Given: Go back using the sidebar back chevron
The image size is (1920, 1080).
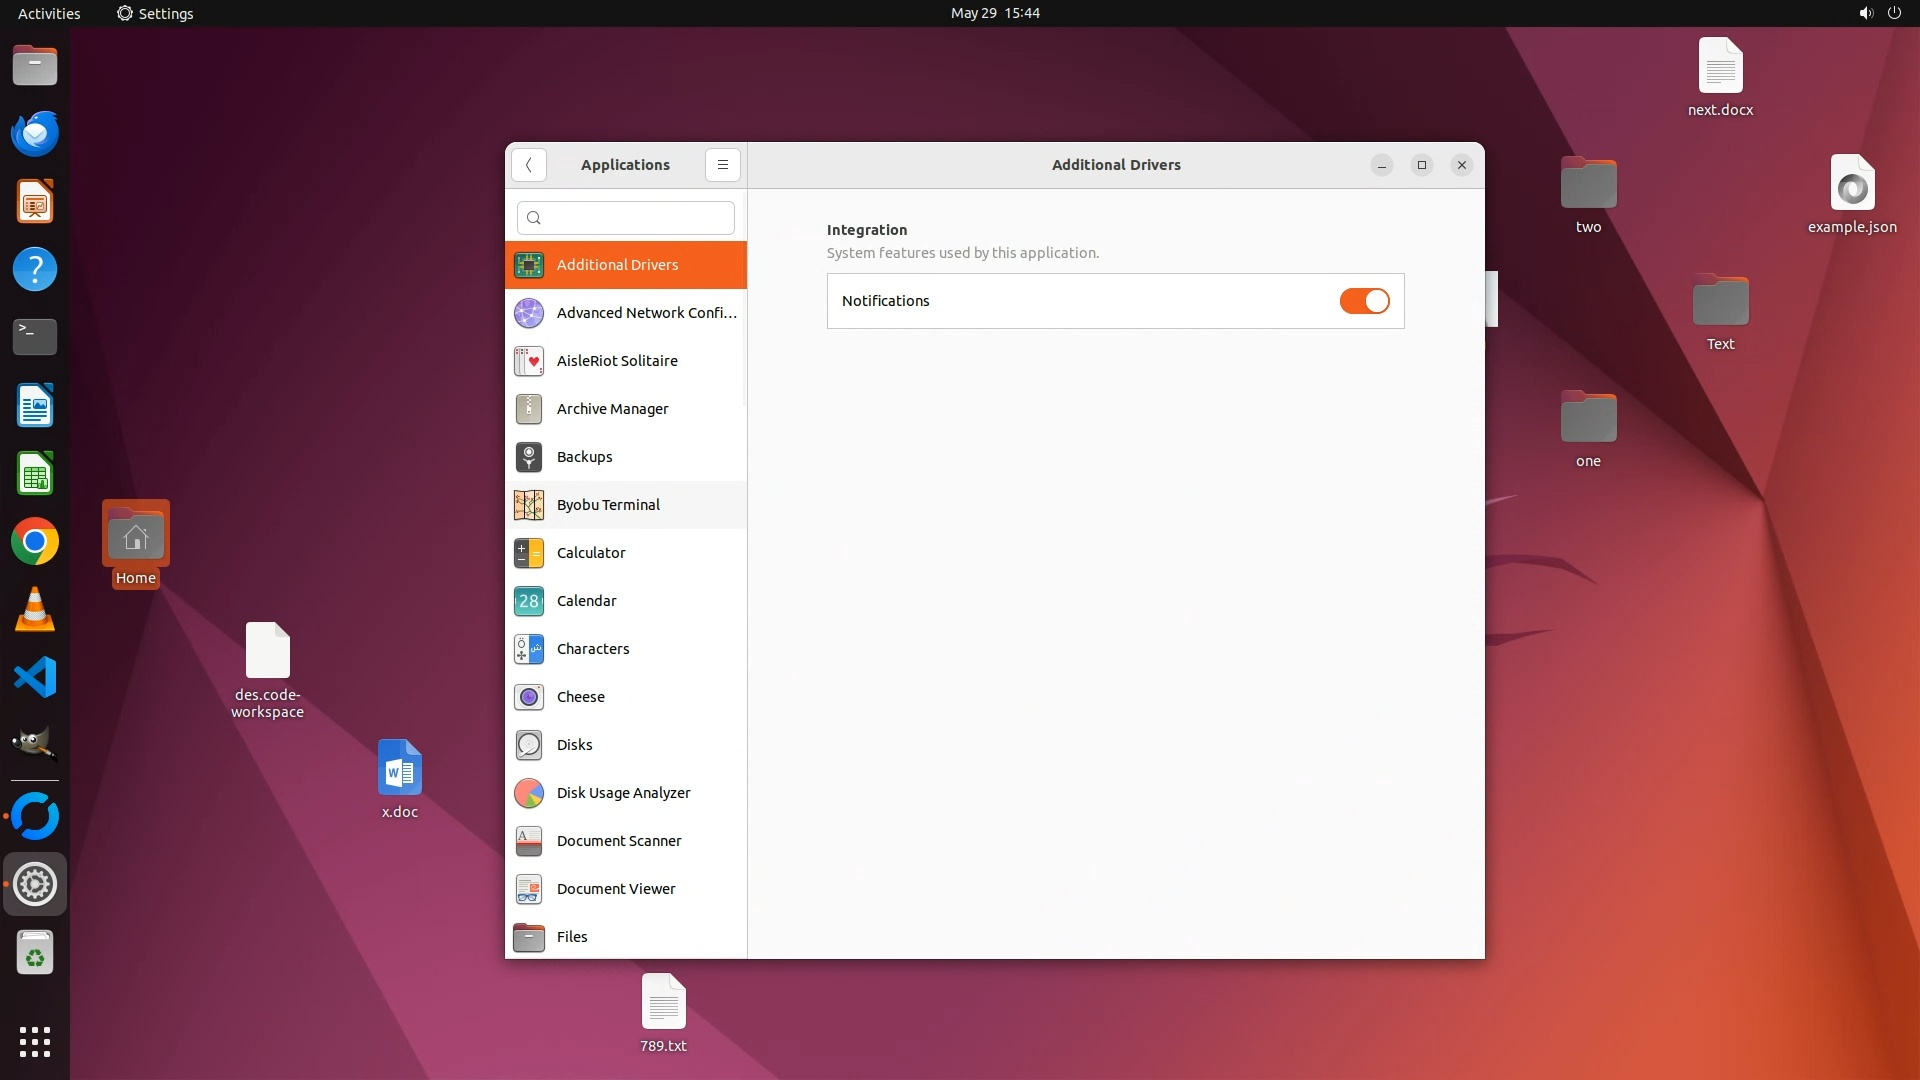Looking at the screenshot, I should click(528, 165).
